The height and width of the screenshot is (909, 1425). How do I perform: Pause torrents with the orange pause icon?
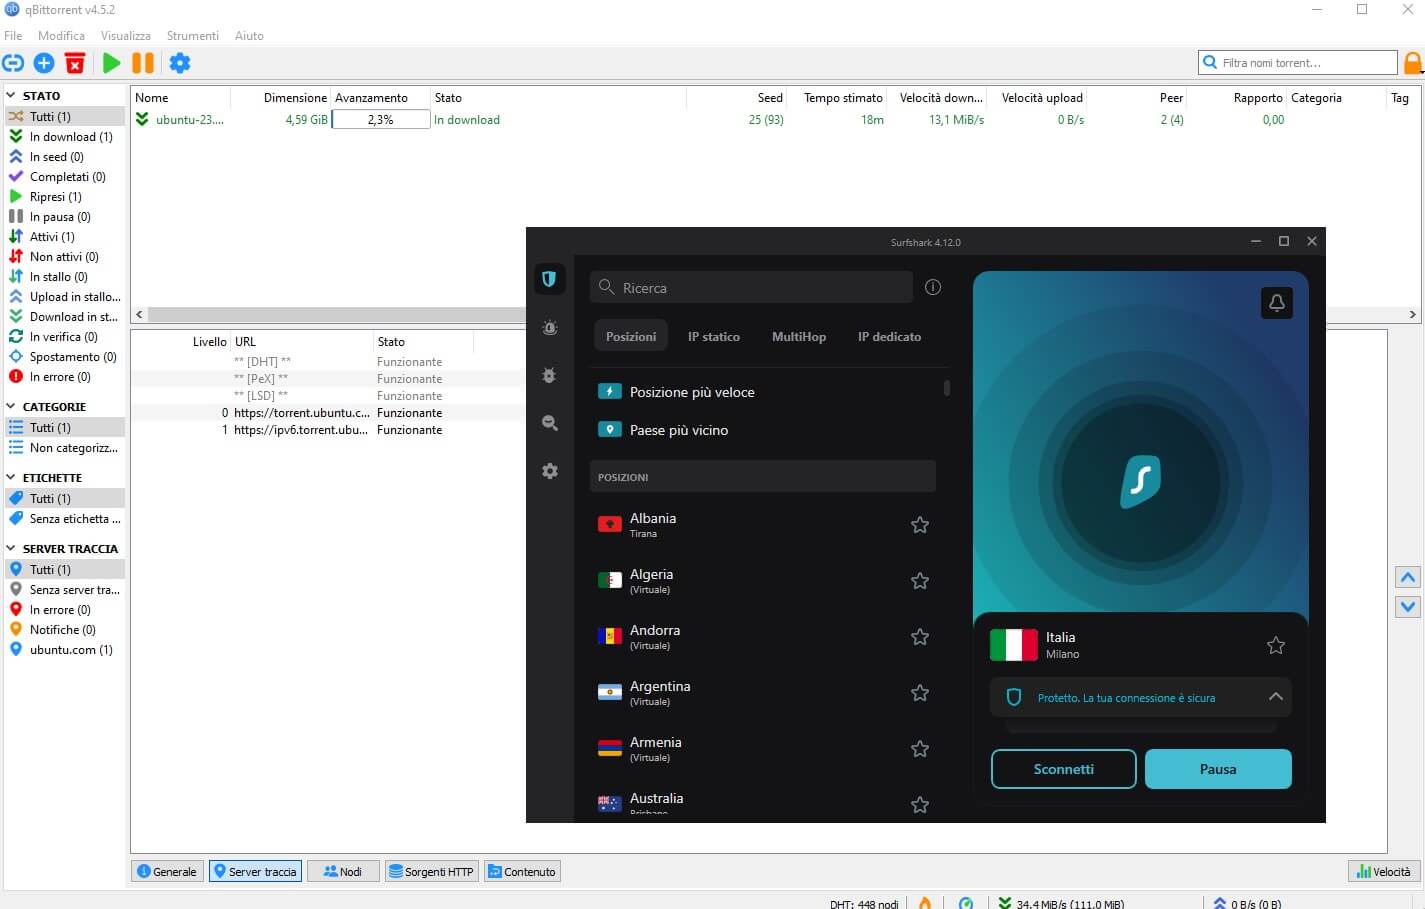tap(143, 63)
